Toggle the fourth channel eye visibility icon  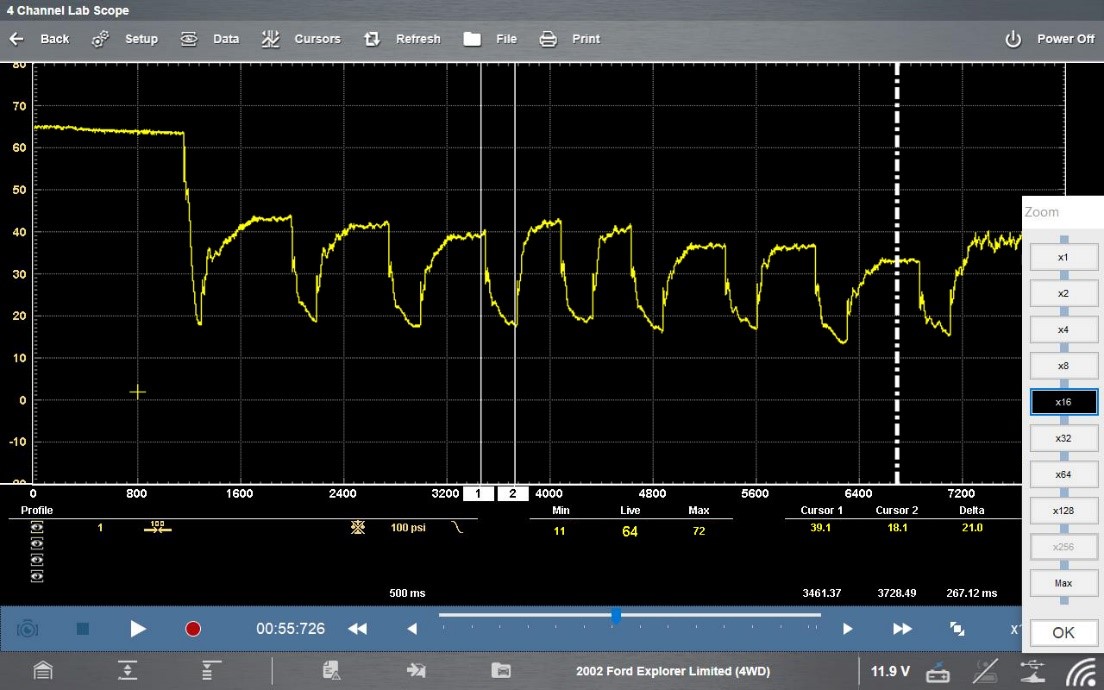click(37, 575)
